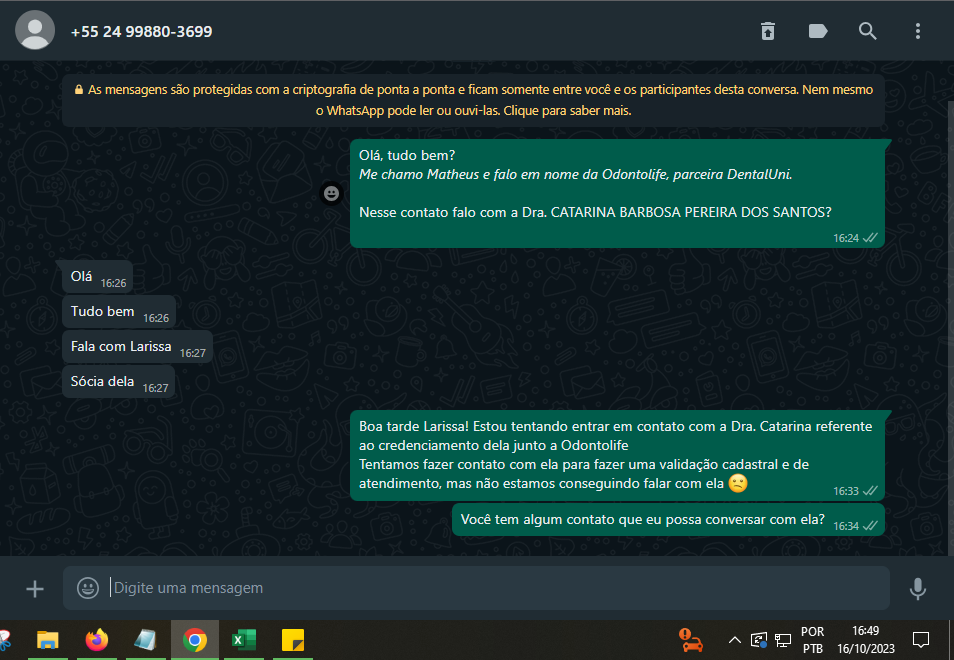Switch POR PTB keyboard language indicator

(x=812, y=640)
